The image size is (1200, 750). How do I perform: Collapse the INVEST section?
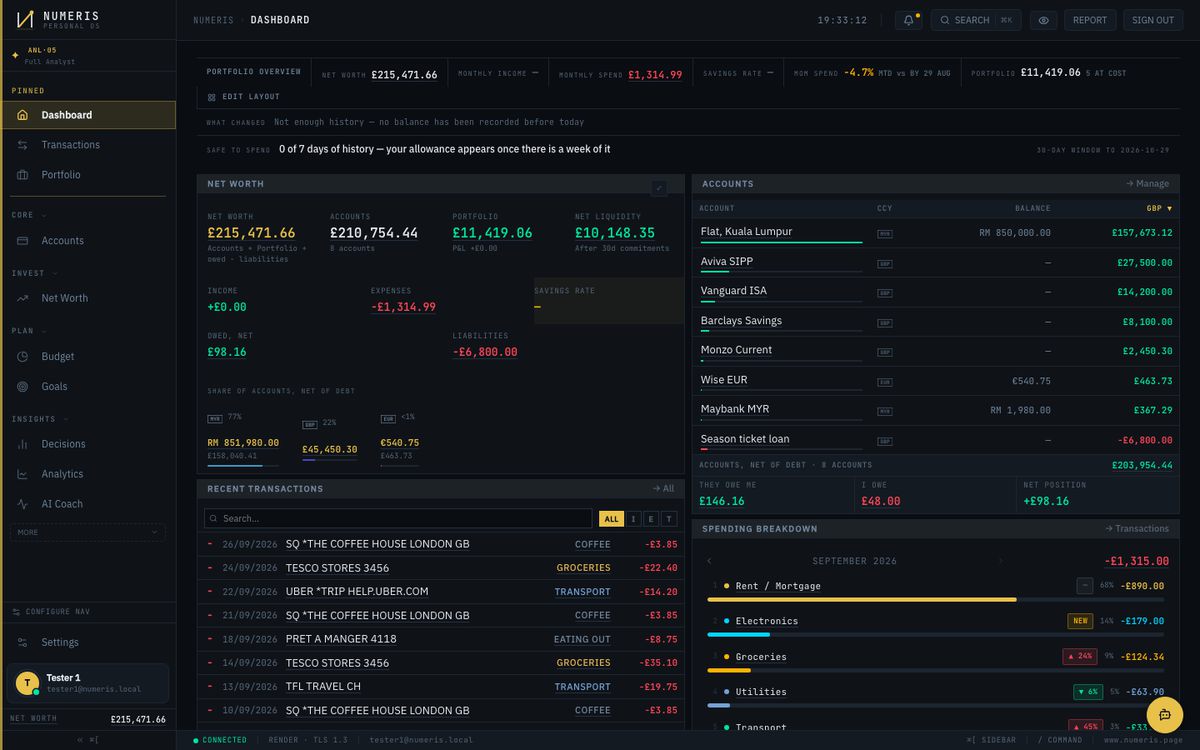35,273
